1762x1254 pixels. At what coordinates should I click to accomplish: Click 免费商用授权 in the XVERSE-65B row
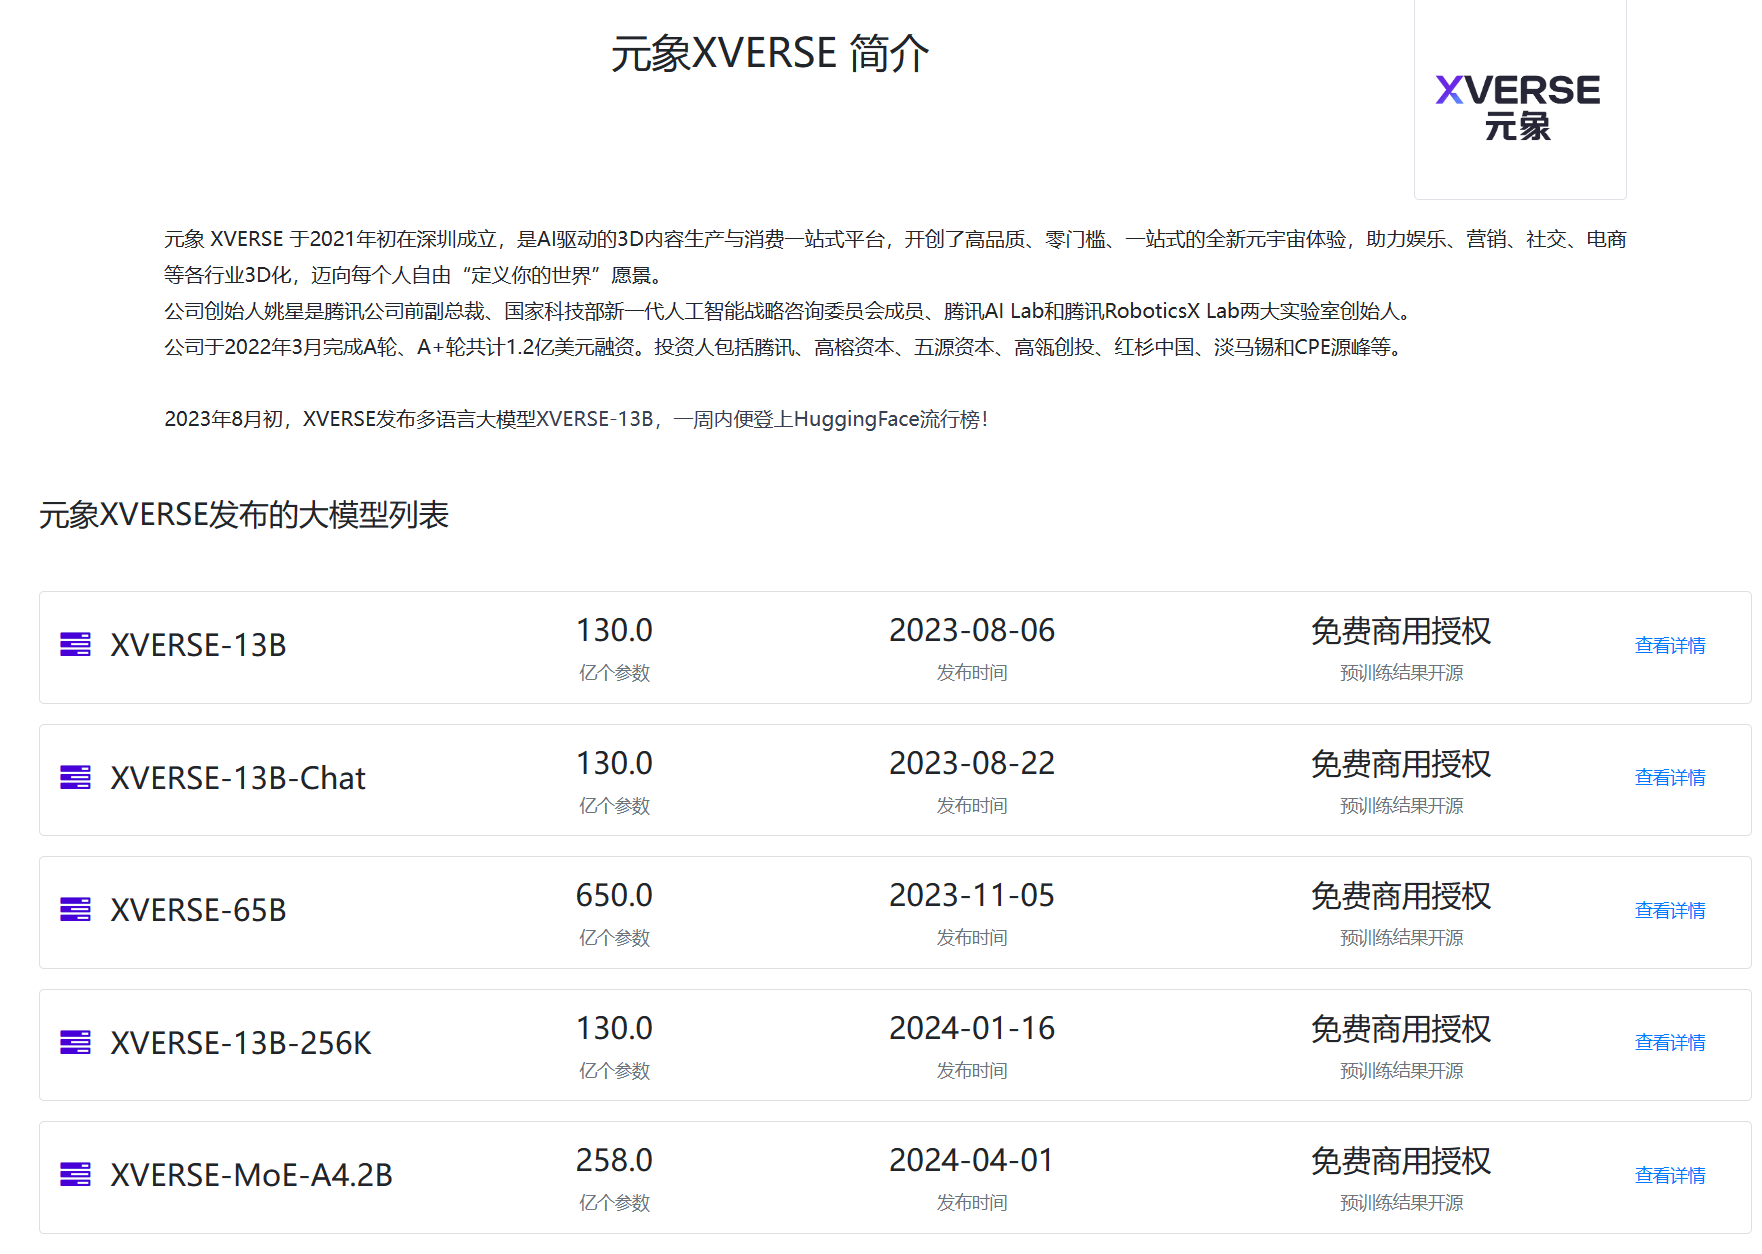click(x=1401, y=896)
